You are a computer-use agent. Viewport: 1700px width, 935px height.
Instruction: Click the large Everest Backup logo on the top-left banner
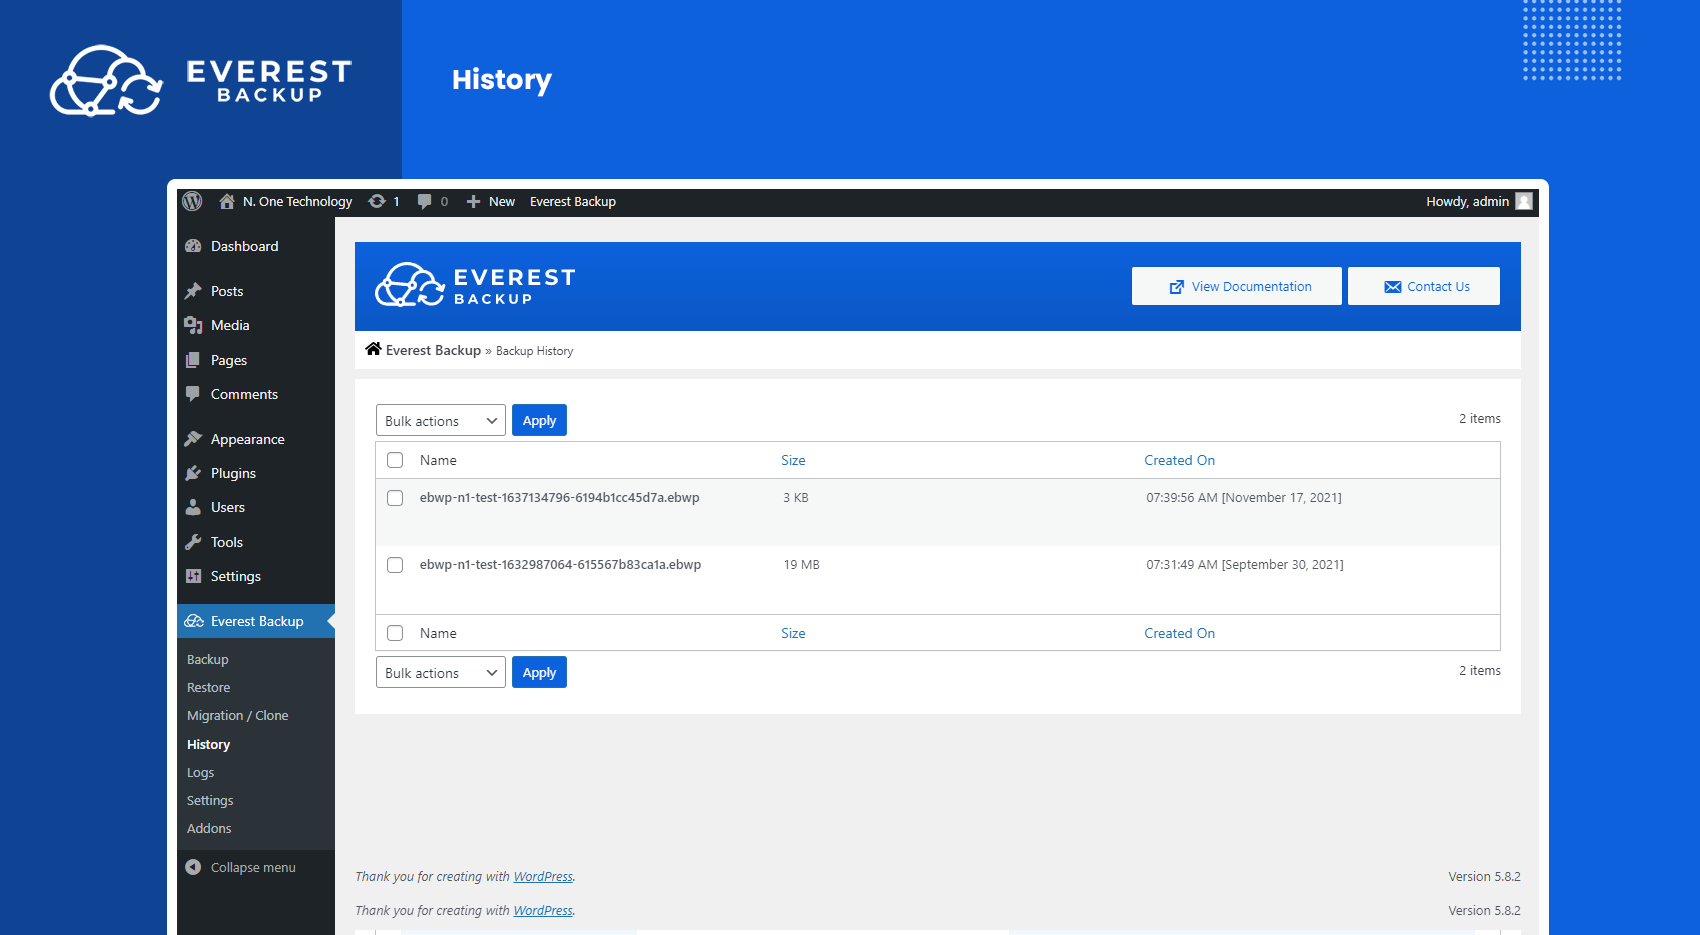coord(201,80)
